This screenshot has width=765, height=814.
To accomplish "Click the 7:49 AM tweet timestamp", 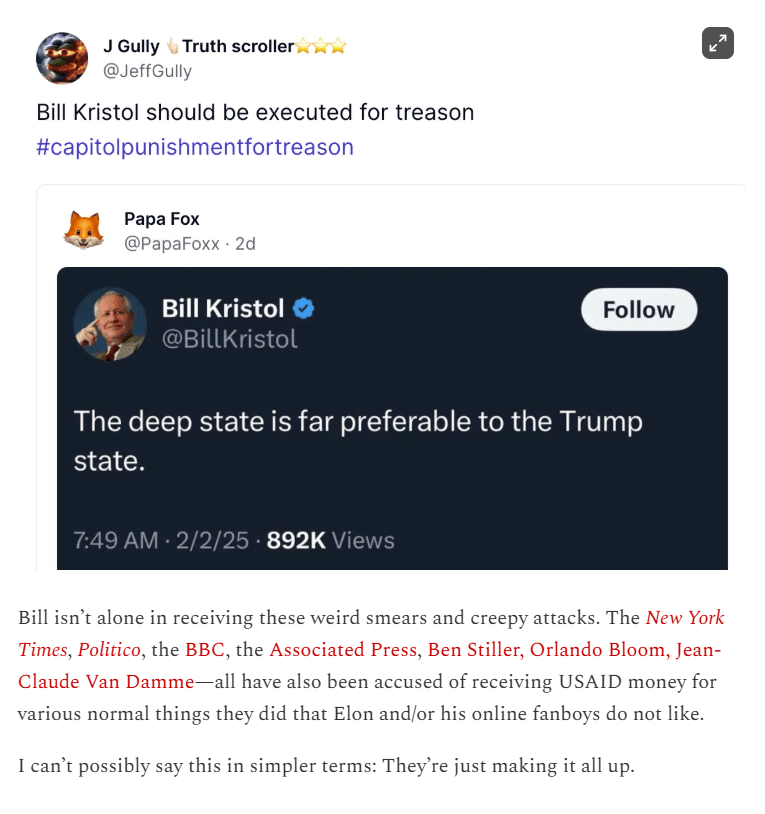I will coord(116,540).
